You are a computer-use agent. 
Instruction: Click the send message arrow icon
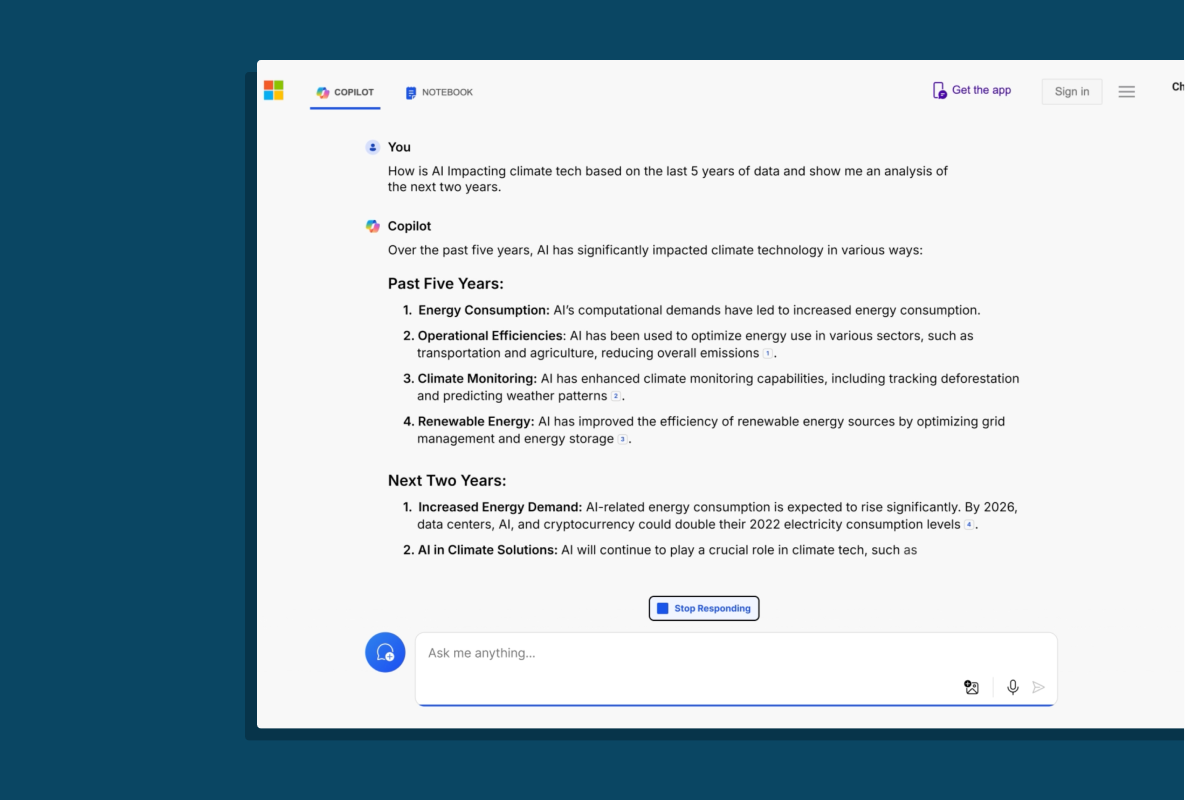[1039, 687]
